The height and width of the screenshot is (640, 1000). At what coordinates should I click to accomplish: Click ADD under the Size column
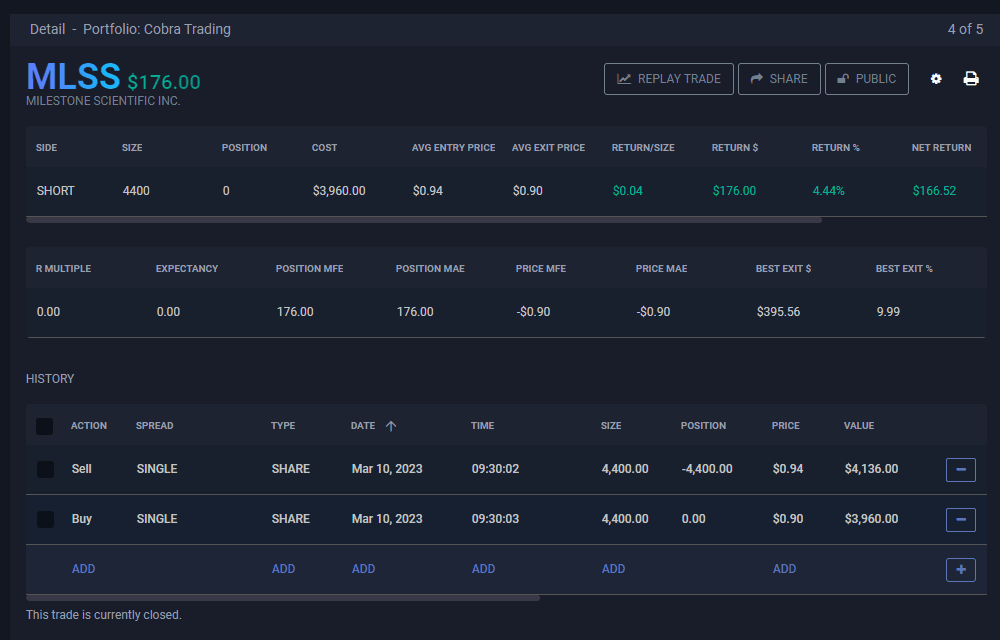[613, 569]
